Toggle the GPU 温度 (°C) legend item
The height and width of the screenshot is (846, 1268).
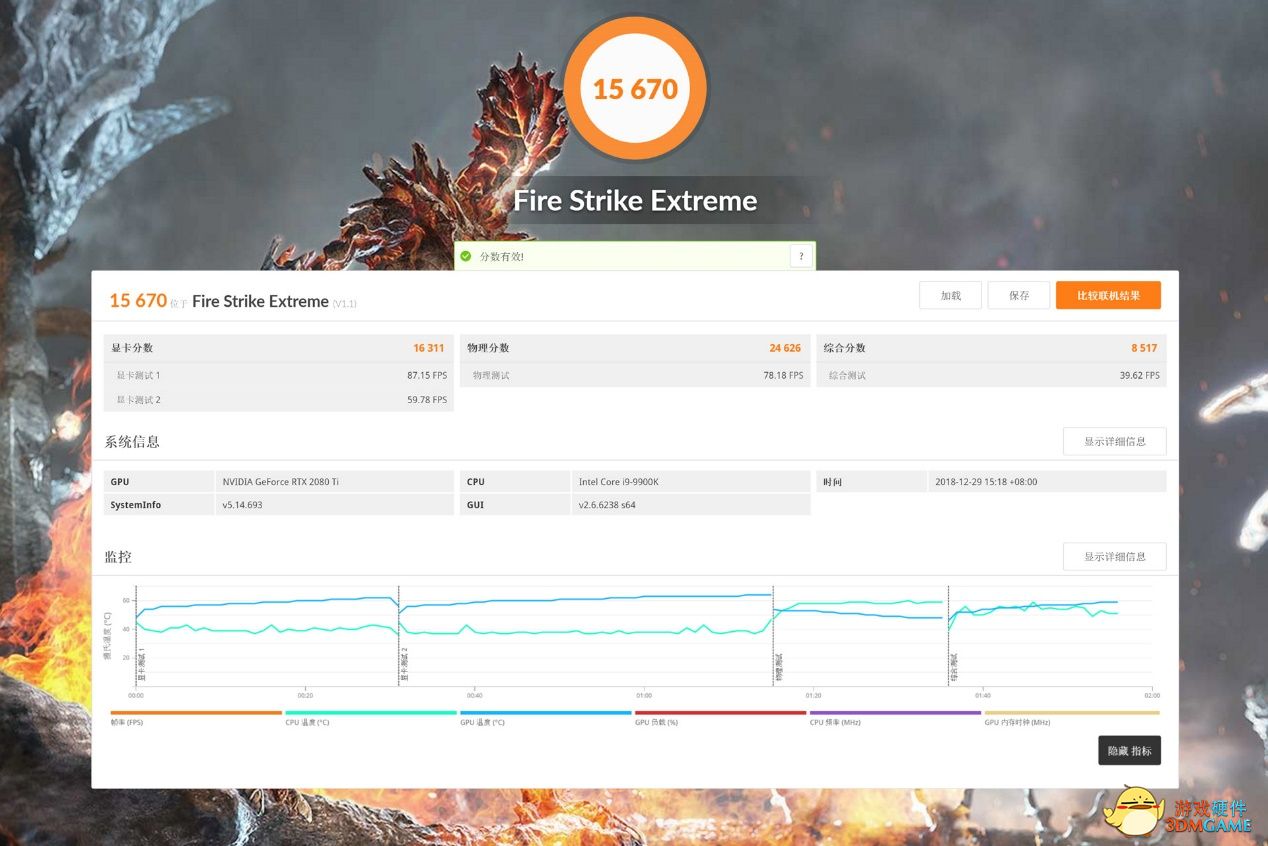(546, 717)
